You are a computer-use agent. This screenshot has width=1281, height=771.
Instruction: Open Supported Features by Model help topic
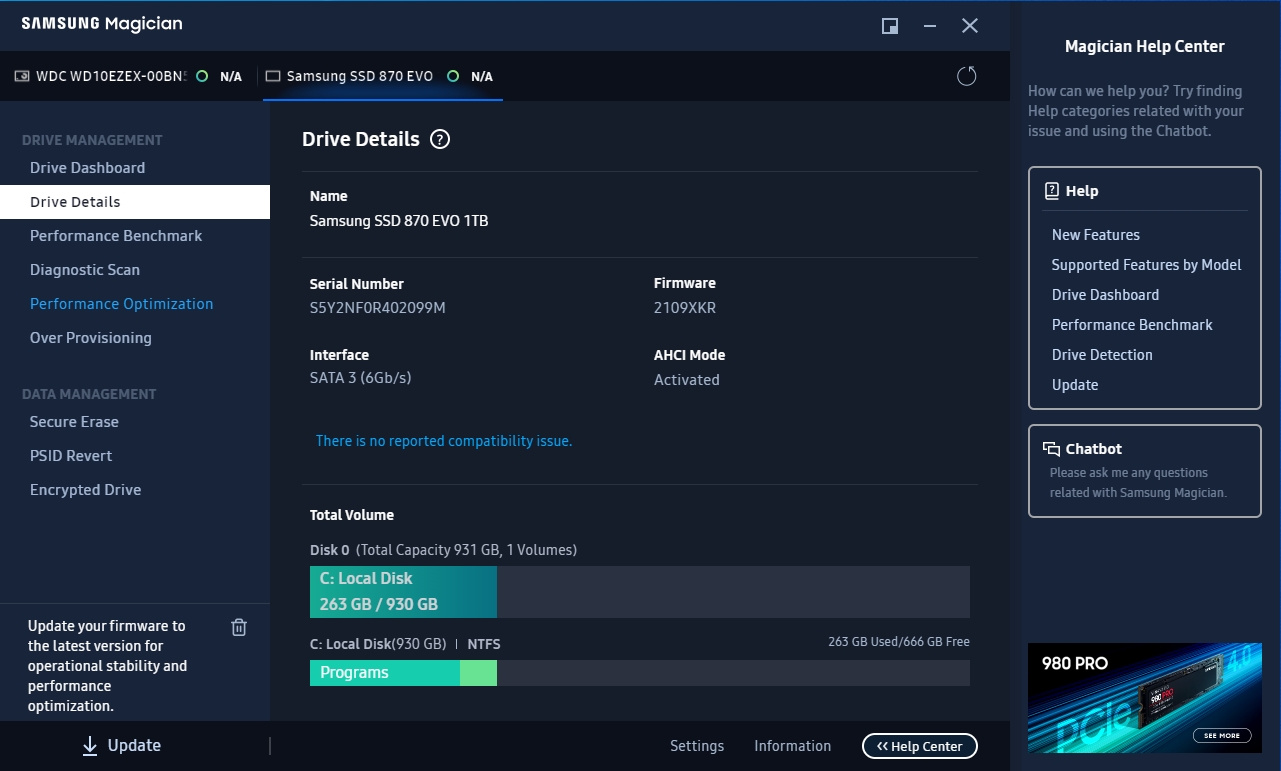[1146, 265]
